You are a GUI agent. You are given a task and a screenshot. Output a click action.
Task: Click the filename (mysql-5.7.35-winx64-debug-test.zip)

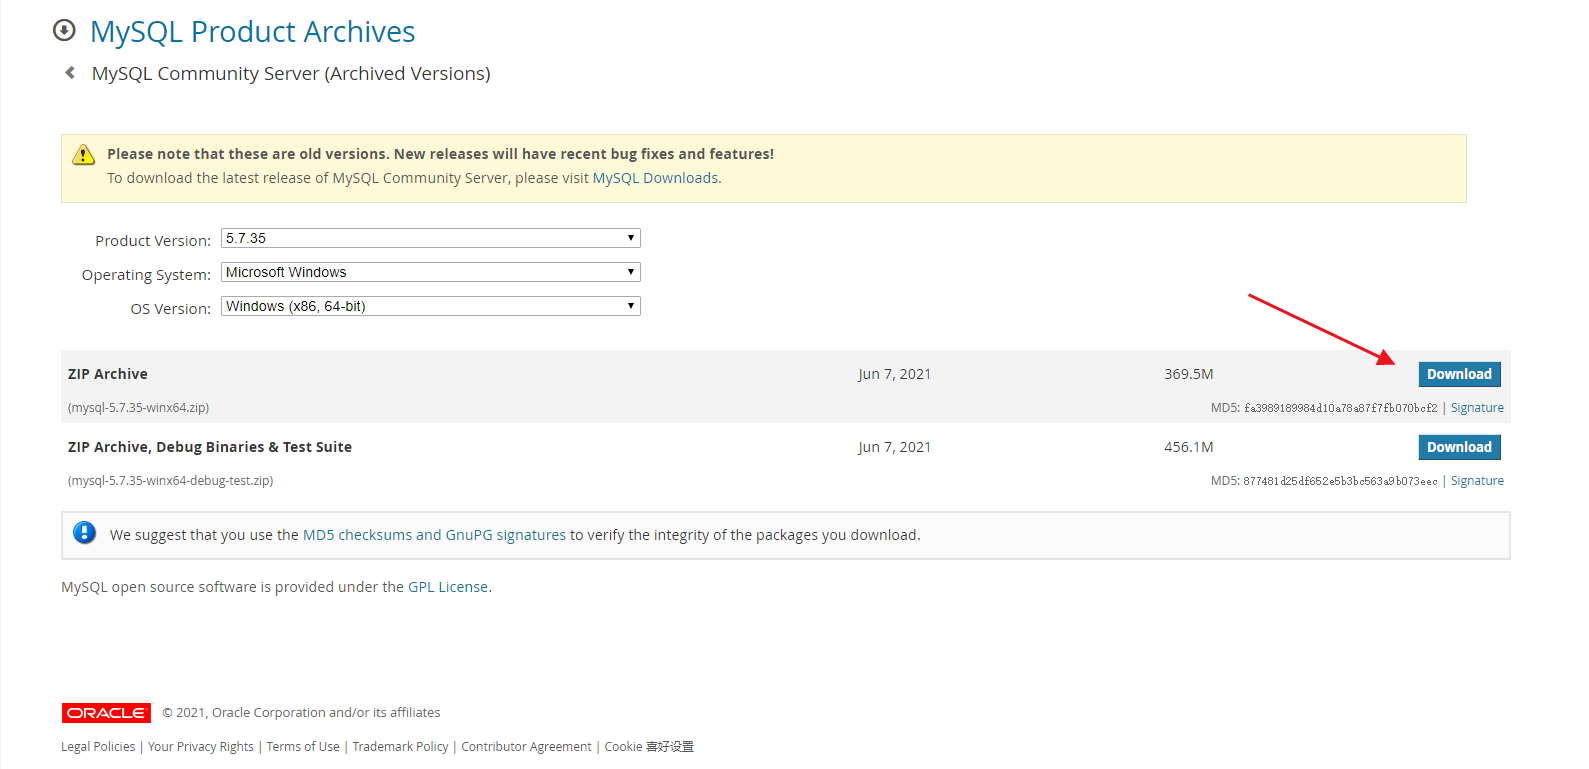click(170, 481)
